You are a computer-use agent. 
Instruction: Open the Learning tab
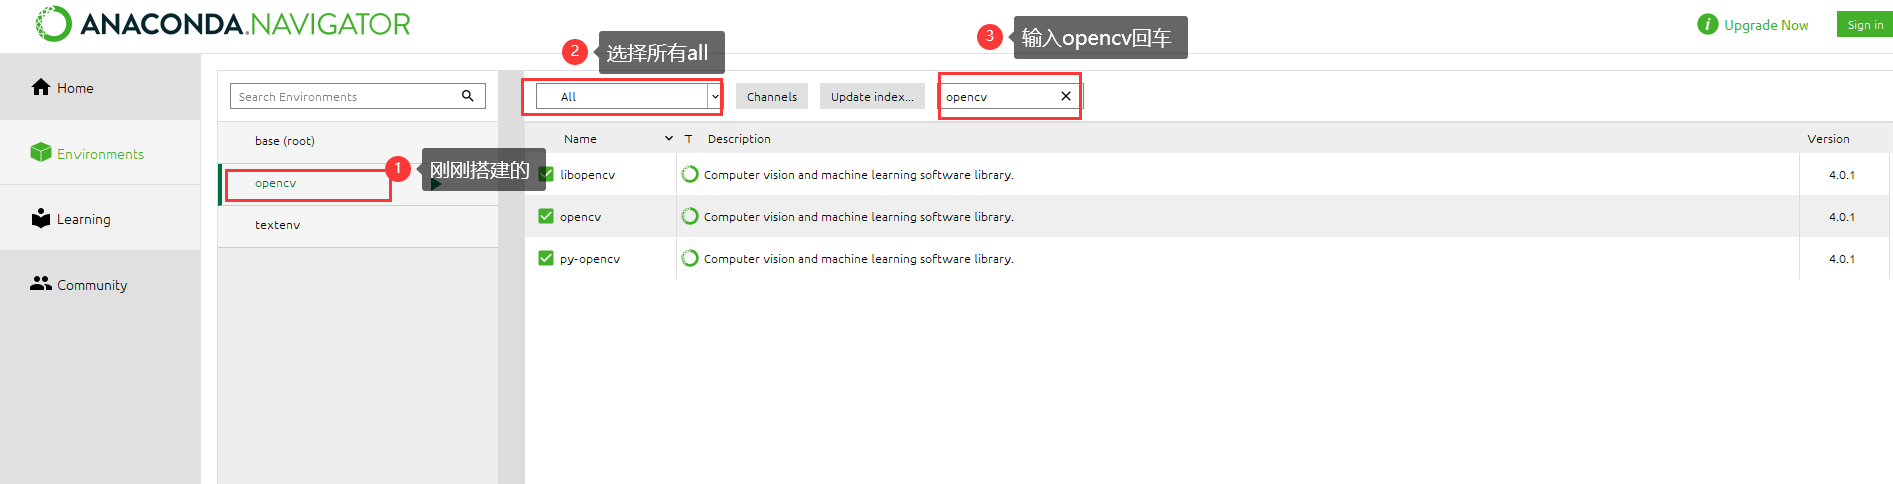(100, 219)
